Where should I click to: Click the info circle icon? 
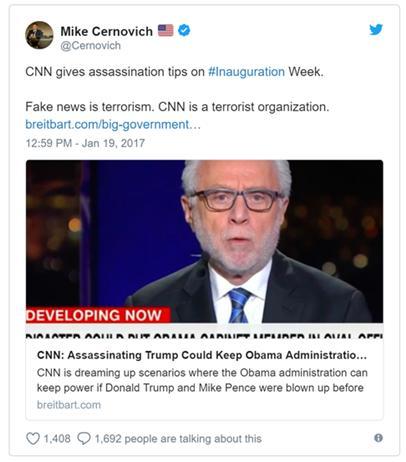378,438
